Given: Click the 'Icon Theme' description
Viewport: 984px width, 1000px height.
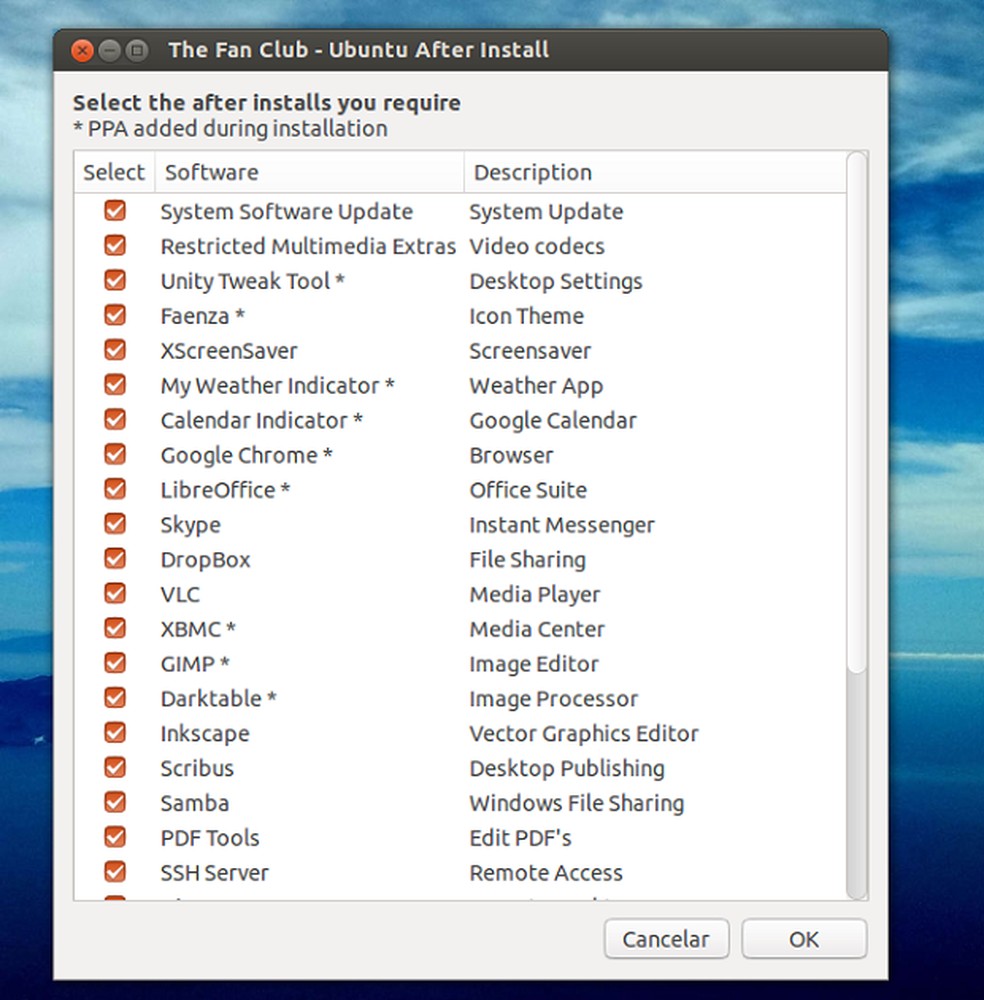Looking at the screenshot, I should click(x=527, y=316).
